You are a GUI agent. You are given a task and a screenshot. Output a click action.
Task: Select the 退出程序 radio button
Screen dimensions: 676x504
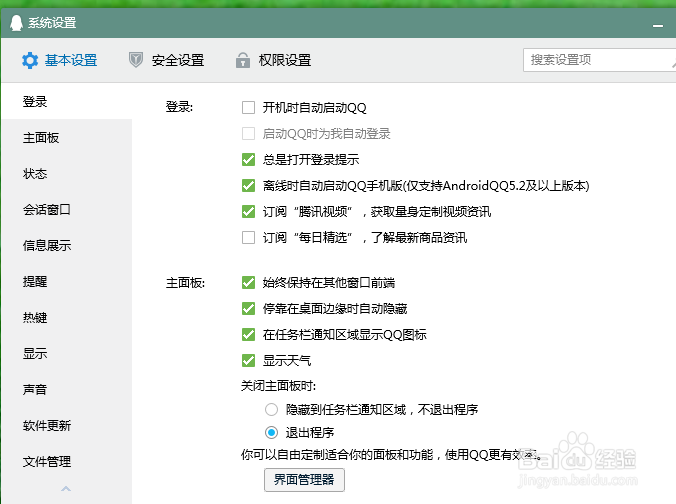pos(271,432)
